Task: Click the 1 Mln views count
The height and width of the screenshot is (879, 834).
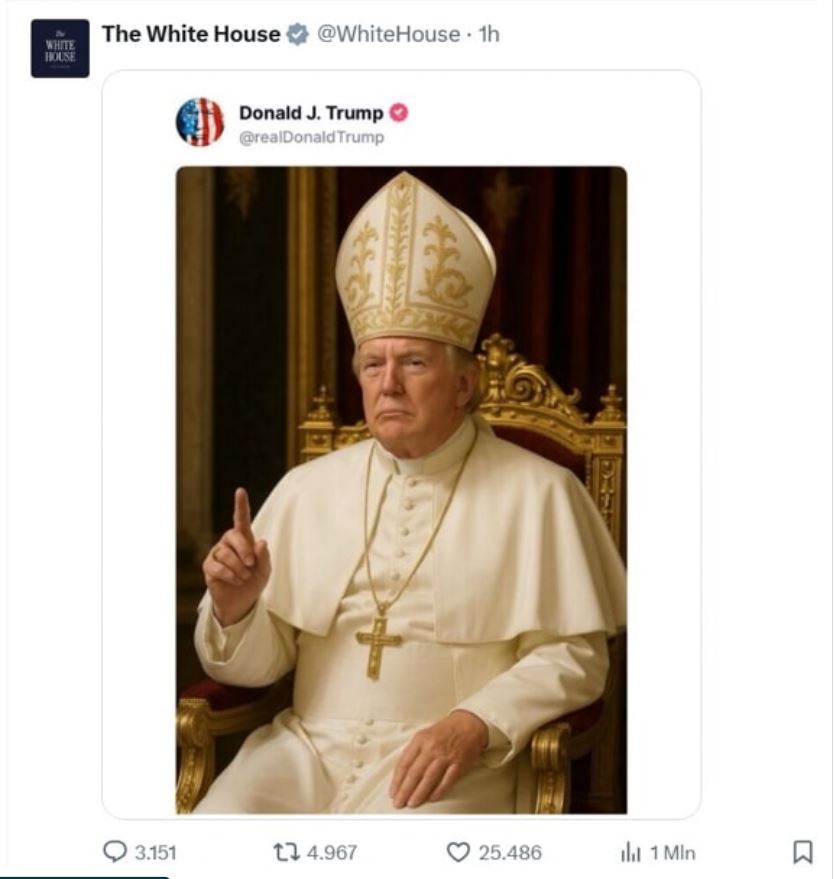Action: (672, 853)
